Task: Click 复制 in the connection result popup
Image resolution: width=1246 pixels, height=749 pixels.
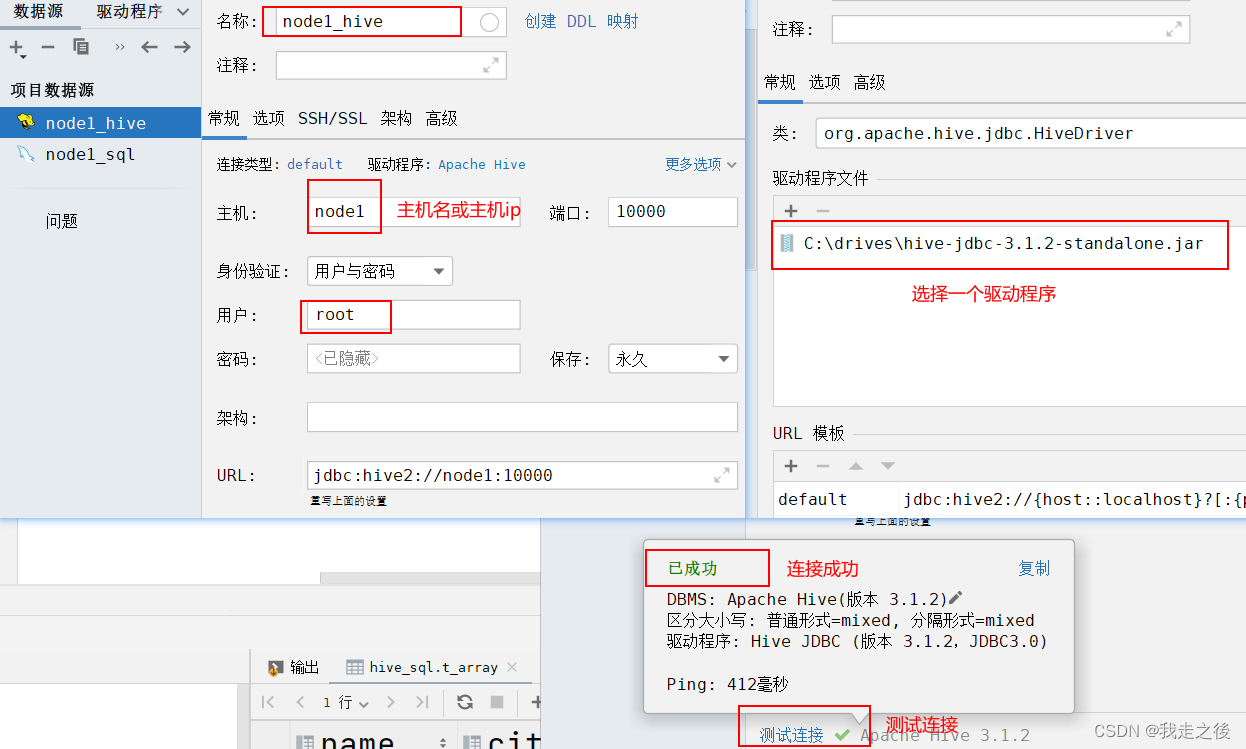Action: [x=1034, y=568]
